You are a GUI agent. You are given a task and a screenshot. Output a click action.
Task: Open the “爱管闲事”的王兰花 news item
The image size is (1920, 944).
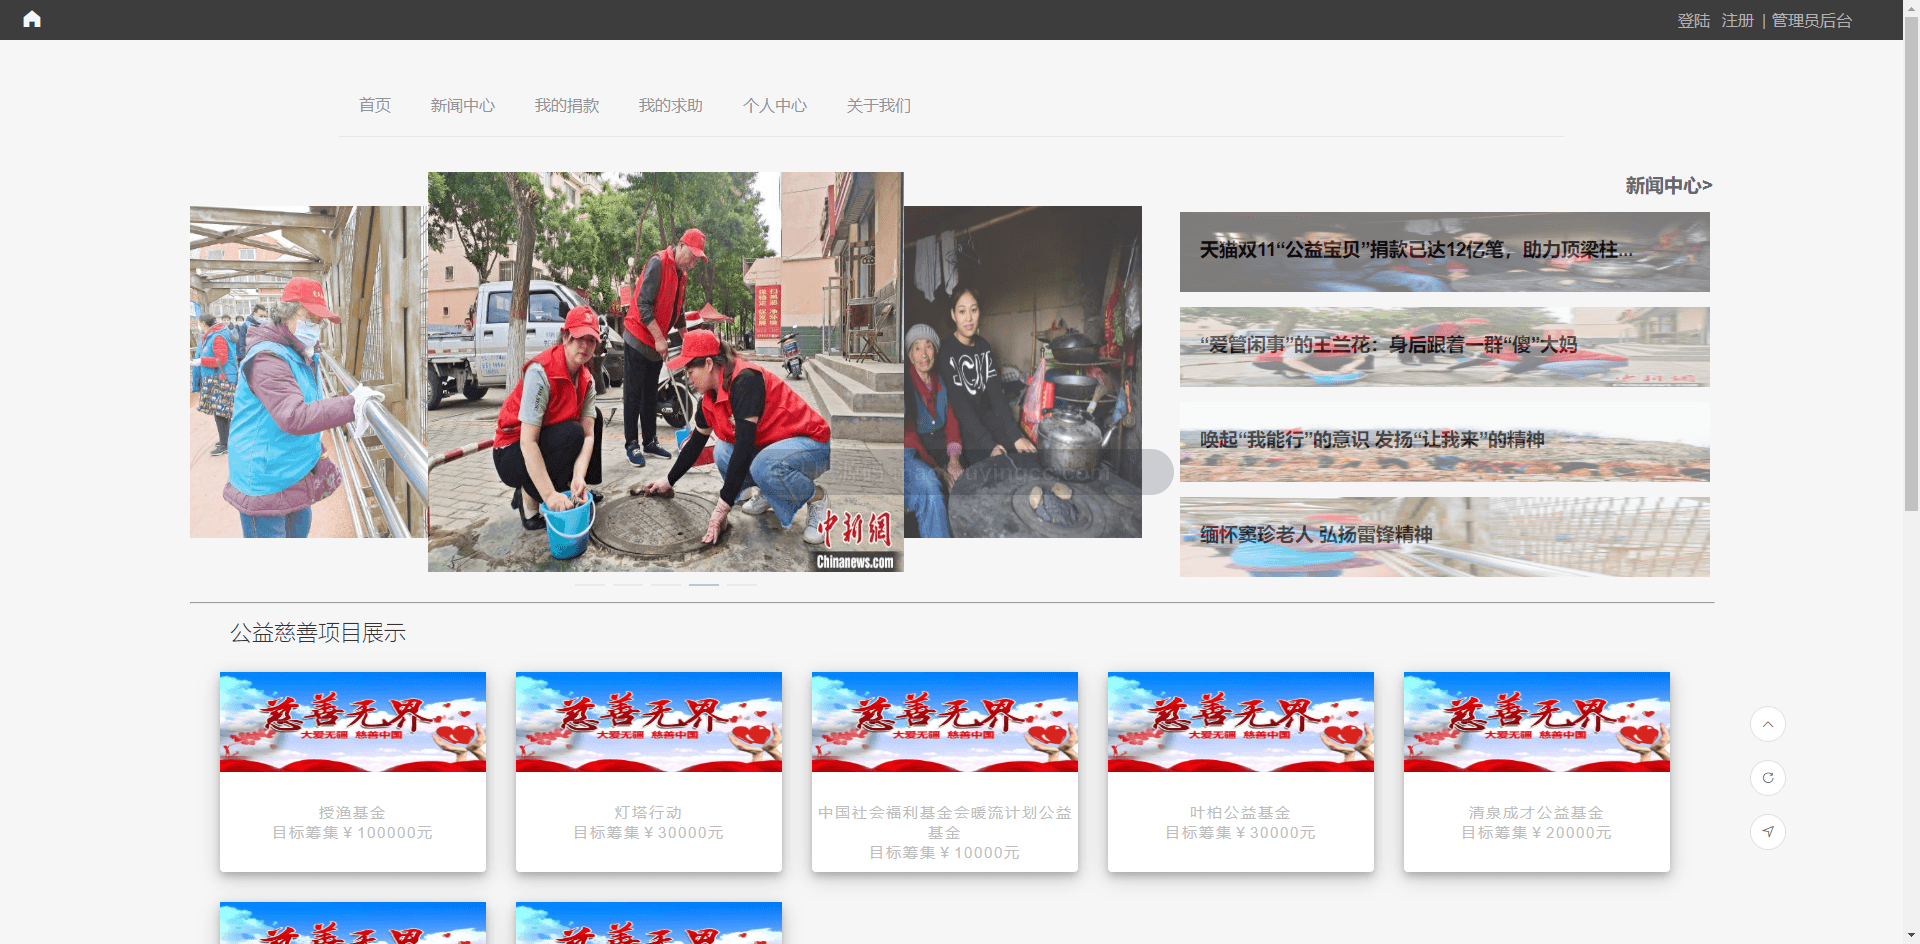[1445, 347]
